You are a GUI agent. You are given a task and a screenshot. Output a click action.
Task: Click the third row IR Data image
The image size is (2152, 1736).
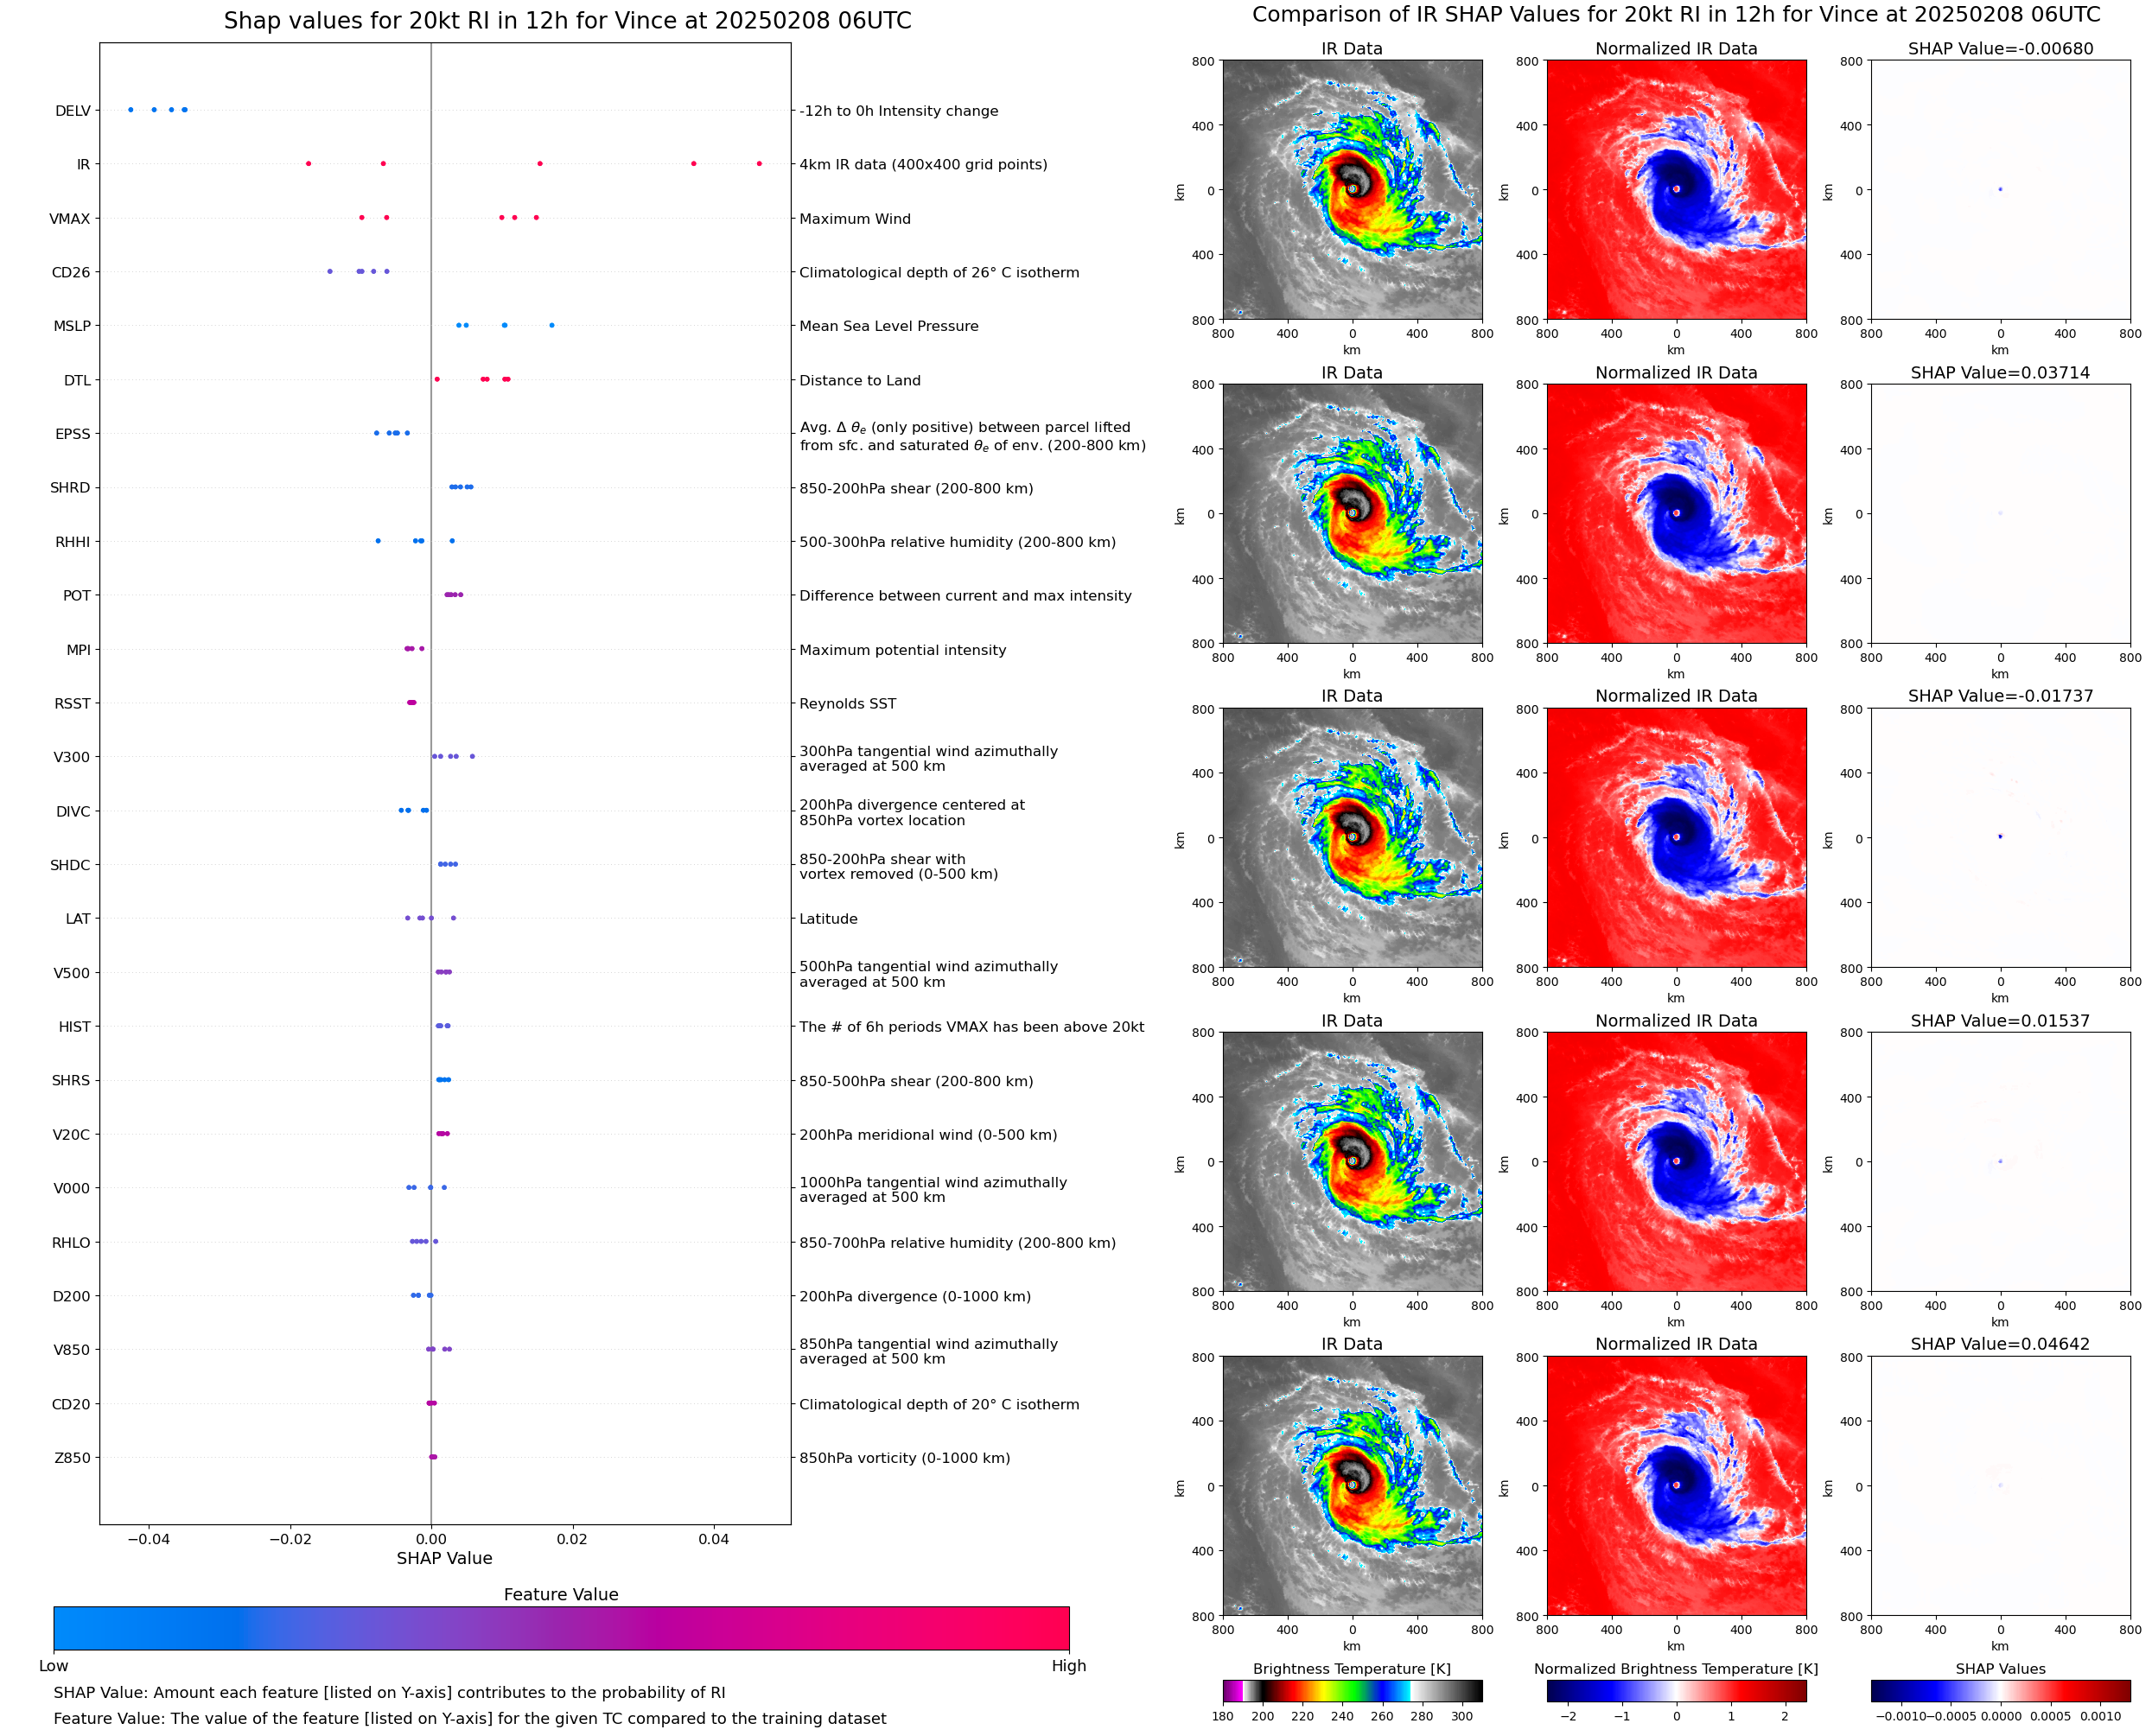tap(1352, 838)
